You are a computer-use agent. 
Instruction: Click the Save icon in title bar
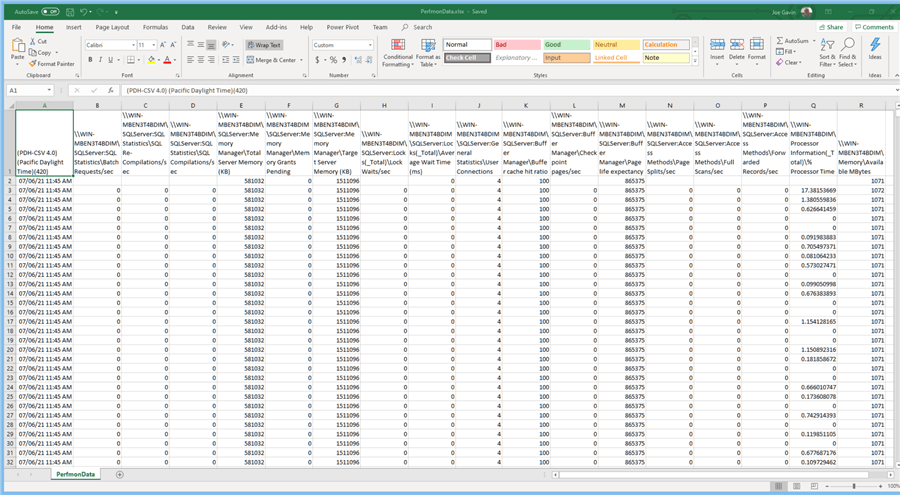point(72,11)
